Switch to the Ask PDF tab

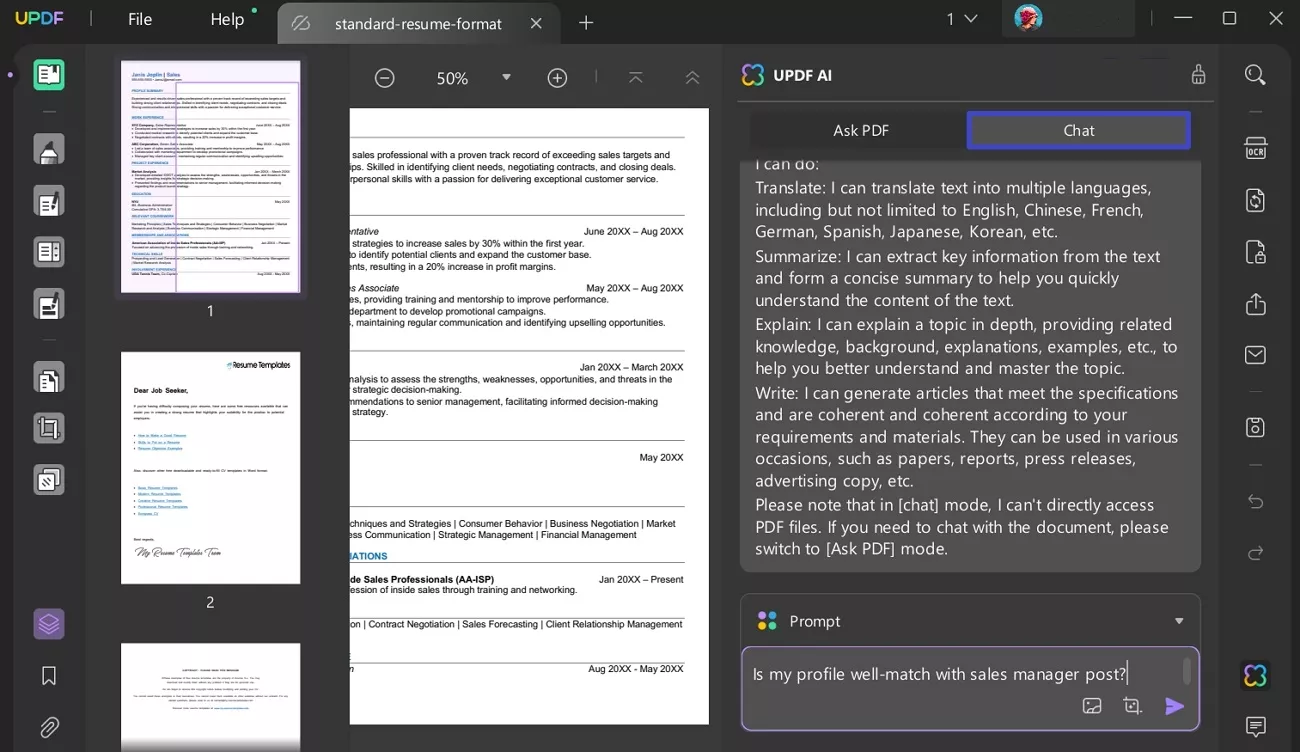pos(860,130)
